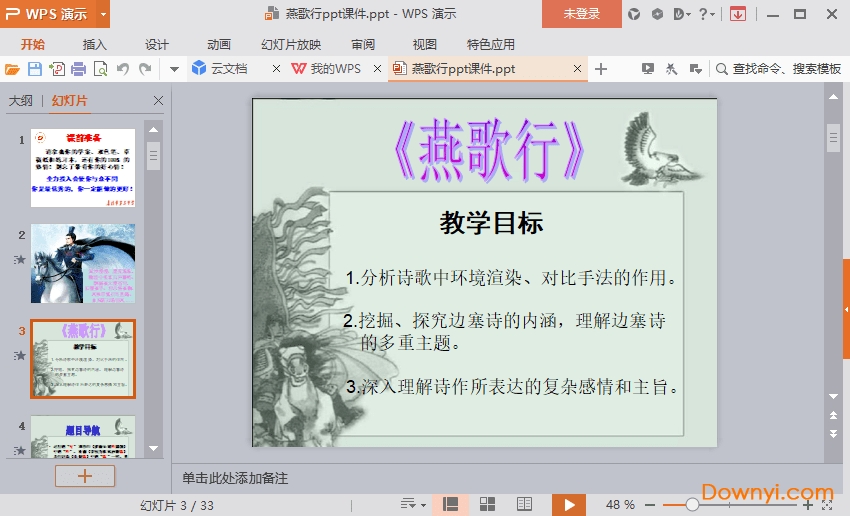Open the 视图 ribbon tab

pos(424,44)
